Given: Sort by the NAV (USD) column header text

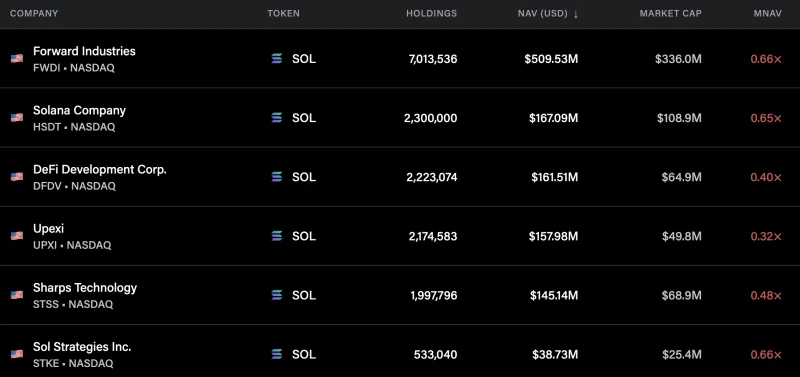Looking at the screenshot, I should point(542,14).
